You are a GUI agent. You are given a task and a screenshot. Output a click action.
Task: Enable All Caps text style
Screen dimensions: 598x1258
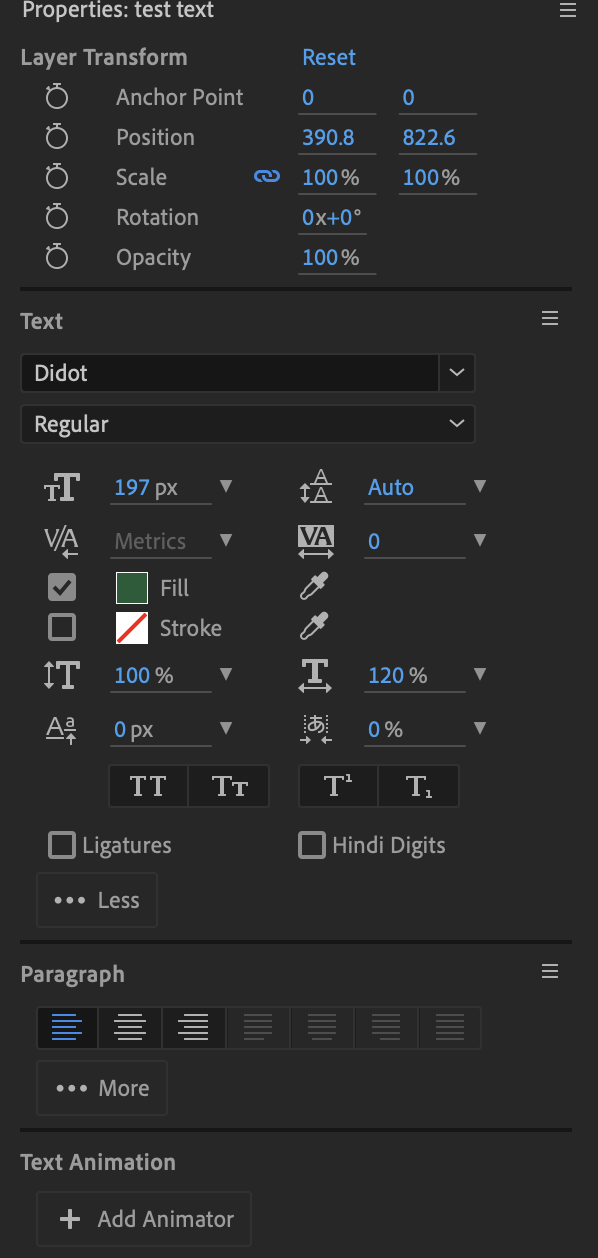coord(148,786)
